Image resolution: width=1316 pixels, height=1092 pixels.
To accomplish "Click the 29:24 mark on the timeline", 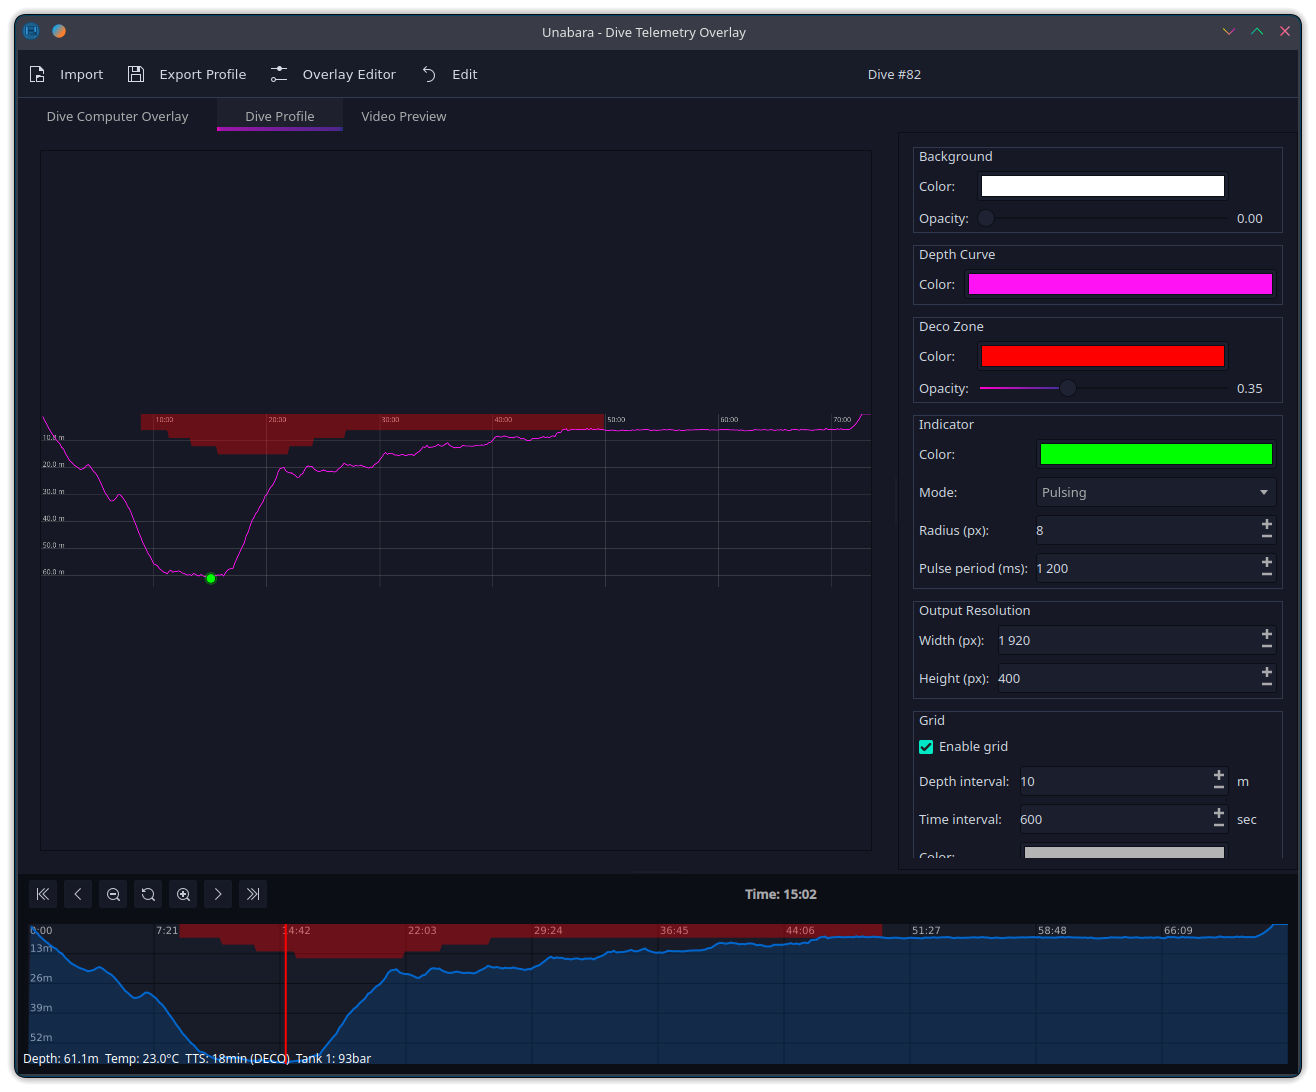I will 548,930.
